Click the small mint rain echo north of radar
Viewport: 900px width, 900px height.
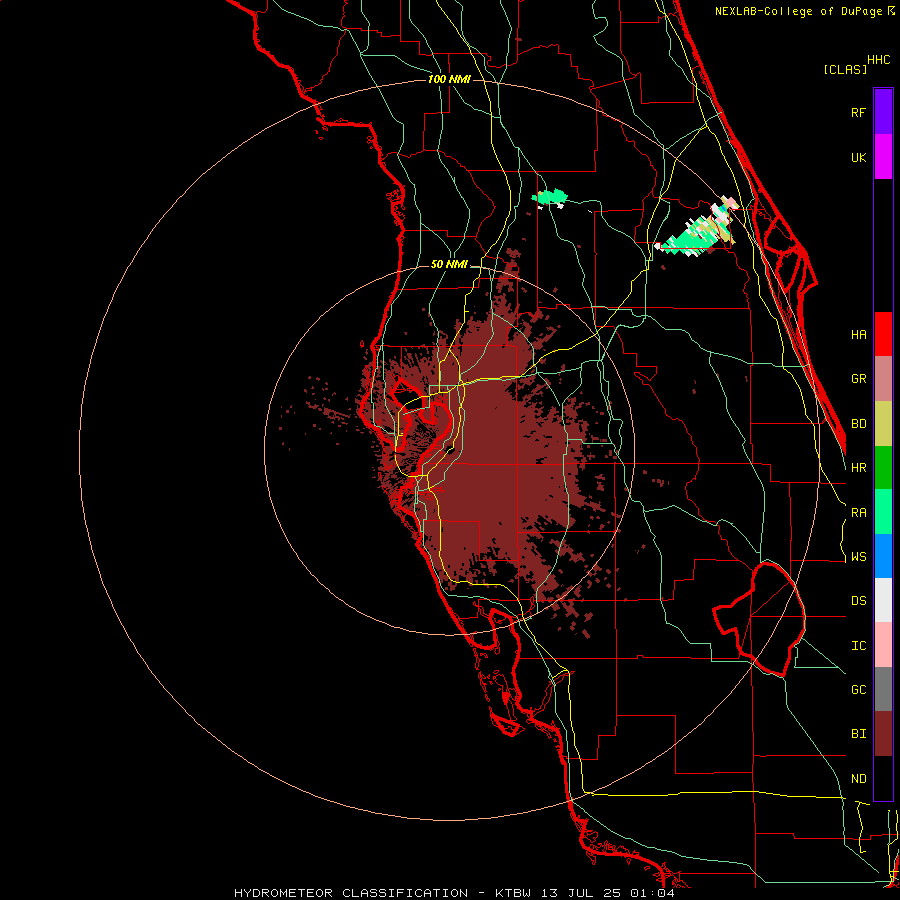550,198
